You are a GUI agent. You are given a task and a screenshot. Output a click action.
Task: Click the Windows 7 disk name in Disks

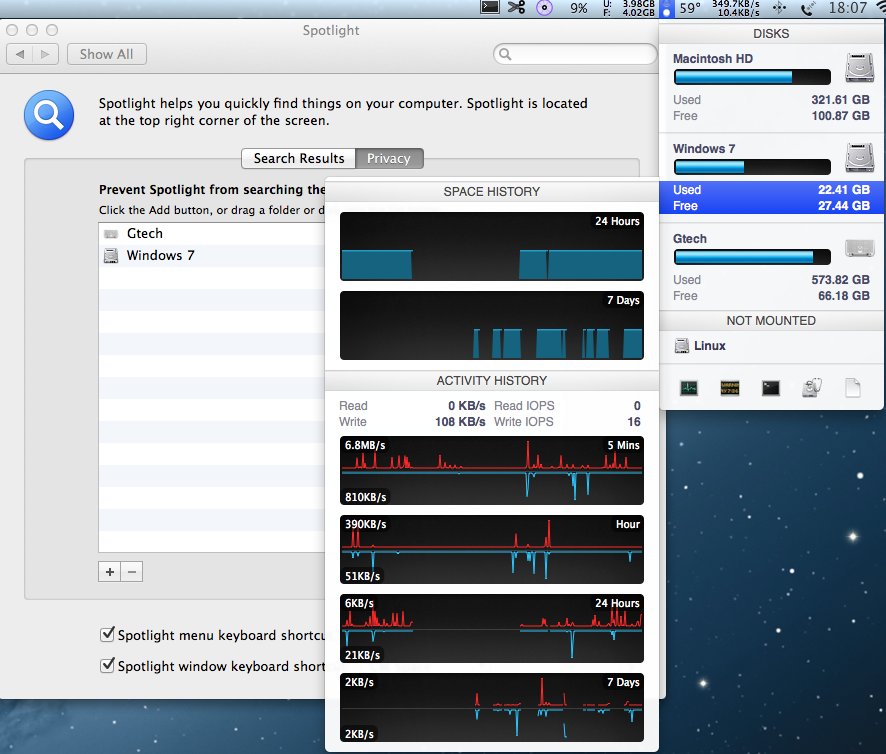[x=704, y=149]
